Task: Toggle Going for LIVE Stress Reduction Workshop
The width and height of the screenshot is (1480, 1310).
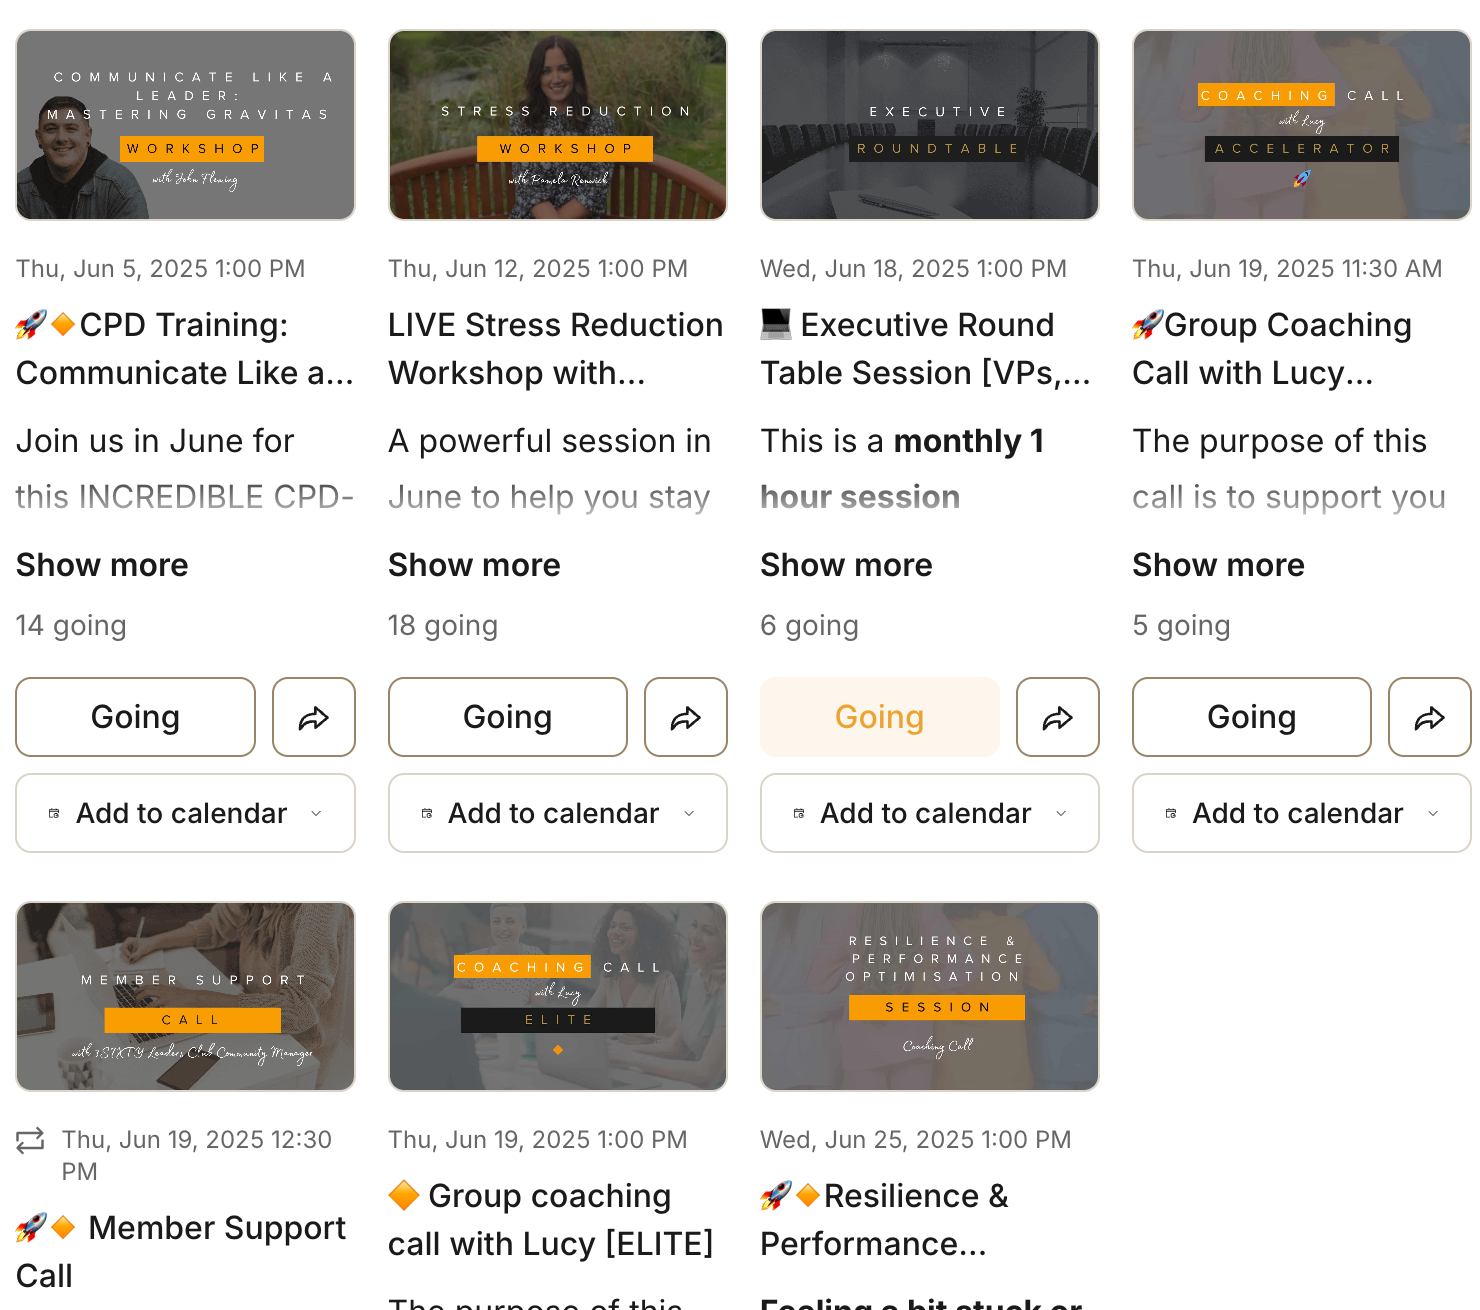Action: [x=508, y=717]
